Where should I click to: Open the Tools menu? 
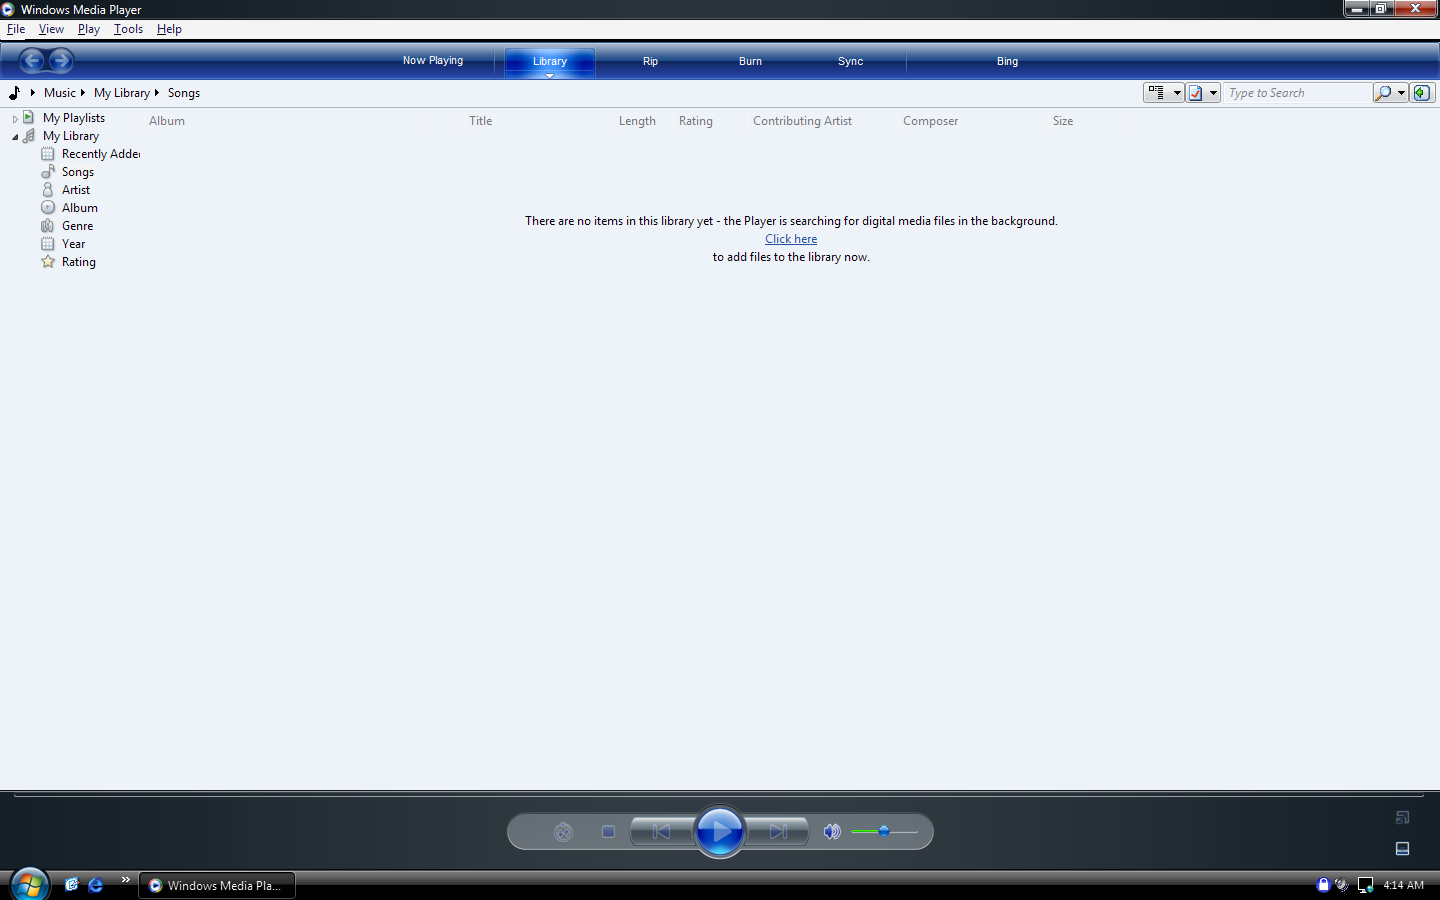click(128, 29)
